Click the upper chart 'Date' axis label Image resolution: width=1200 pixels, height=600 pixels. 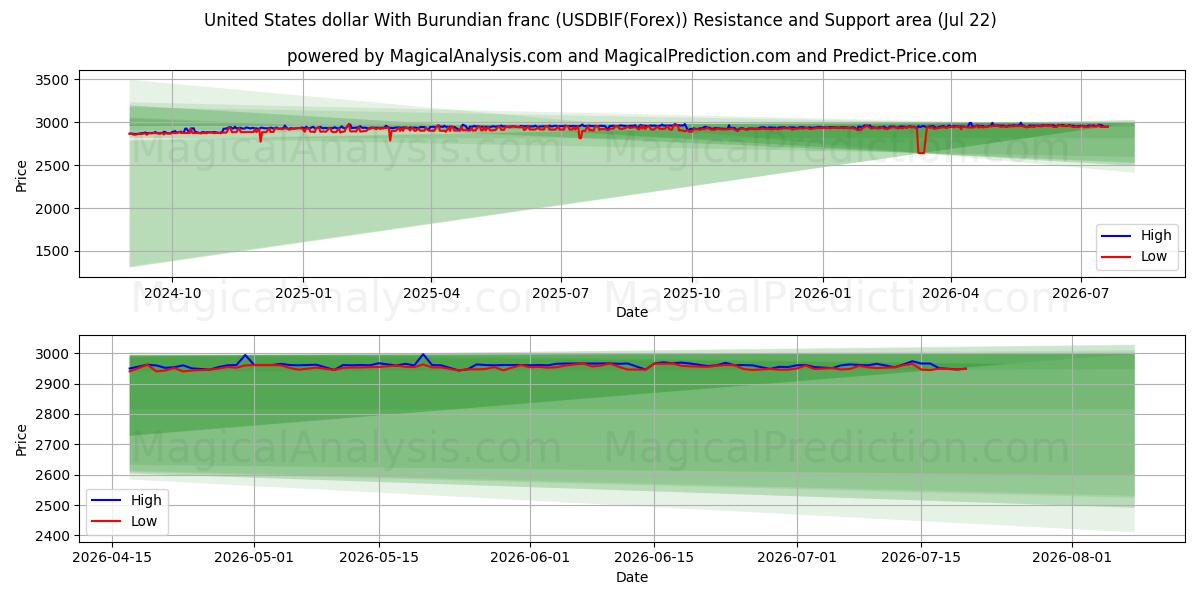(x=631, y=313)
